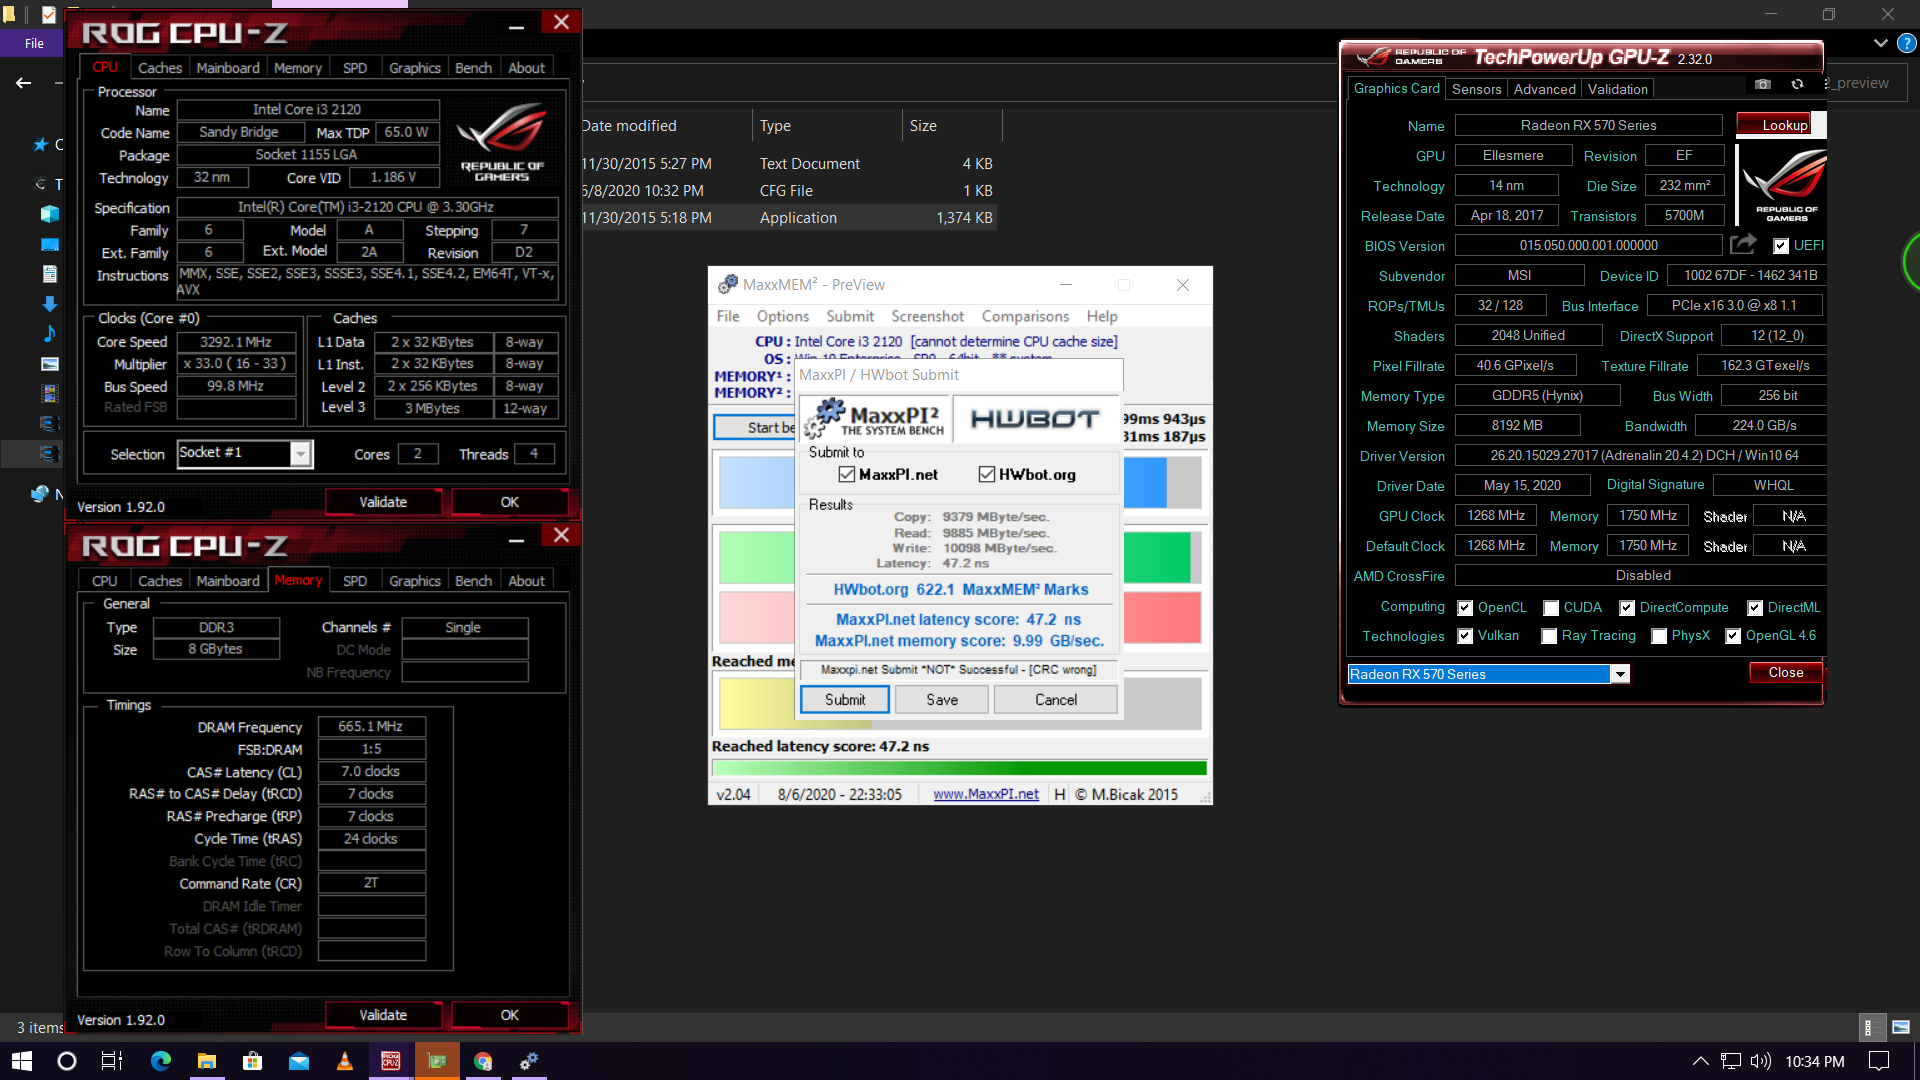Open the Comparisons menu in MaxxMEM
The image size is (1920, 1080).
1025,316
